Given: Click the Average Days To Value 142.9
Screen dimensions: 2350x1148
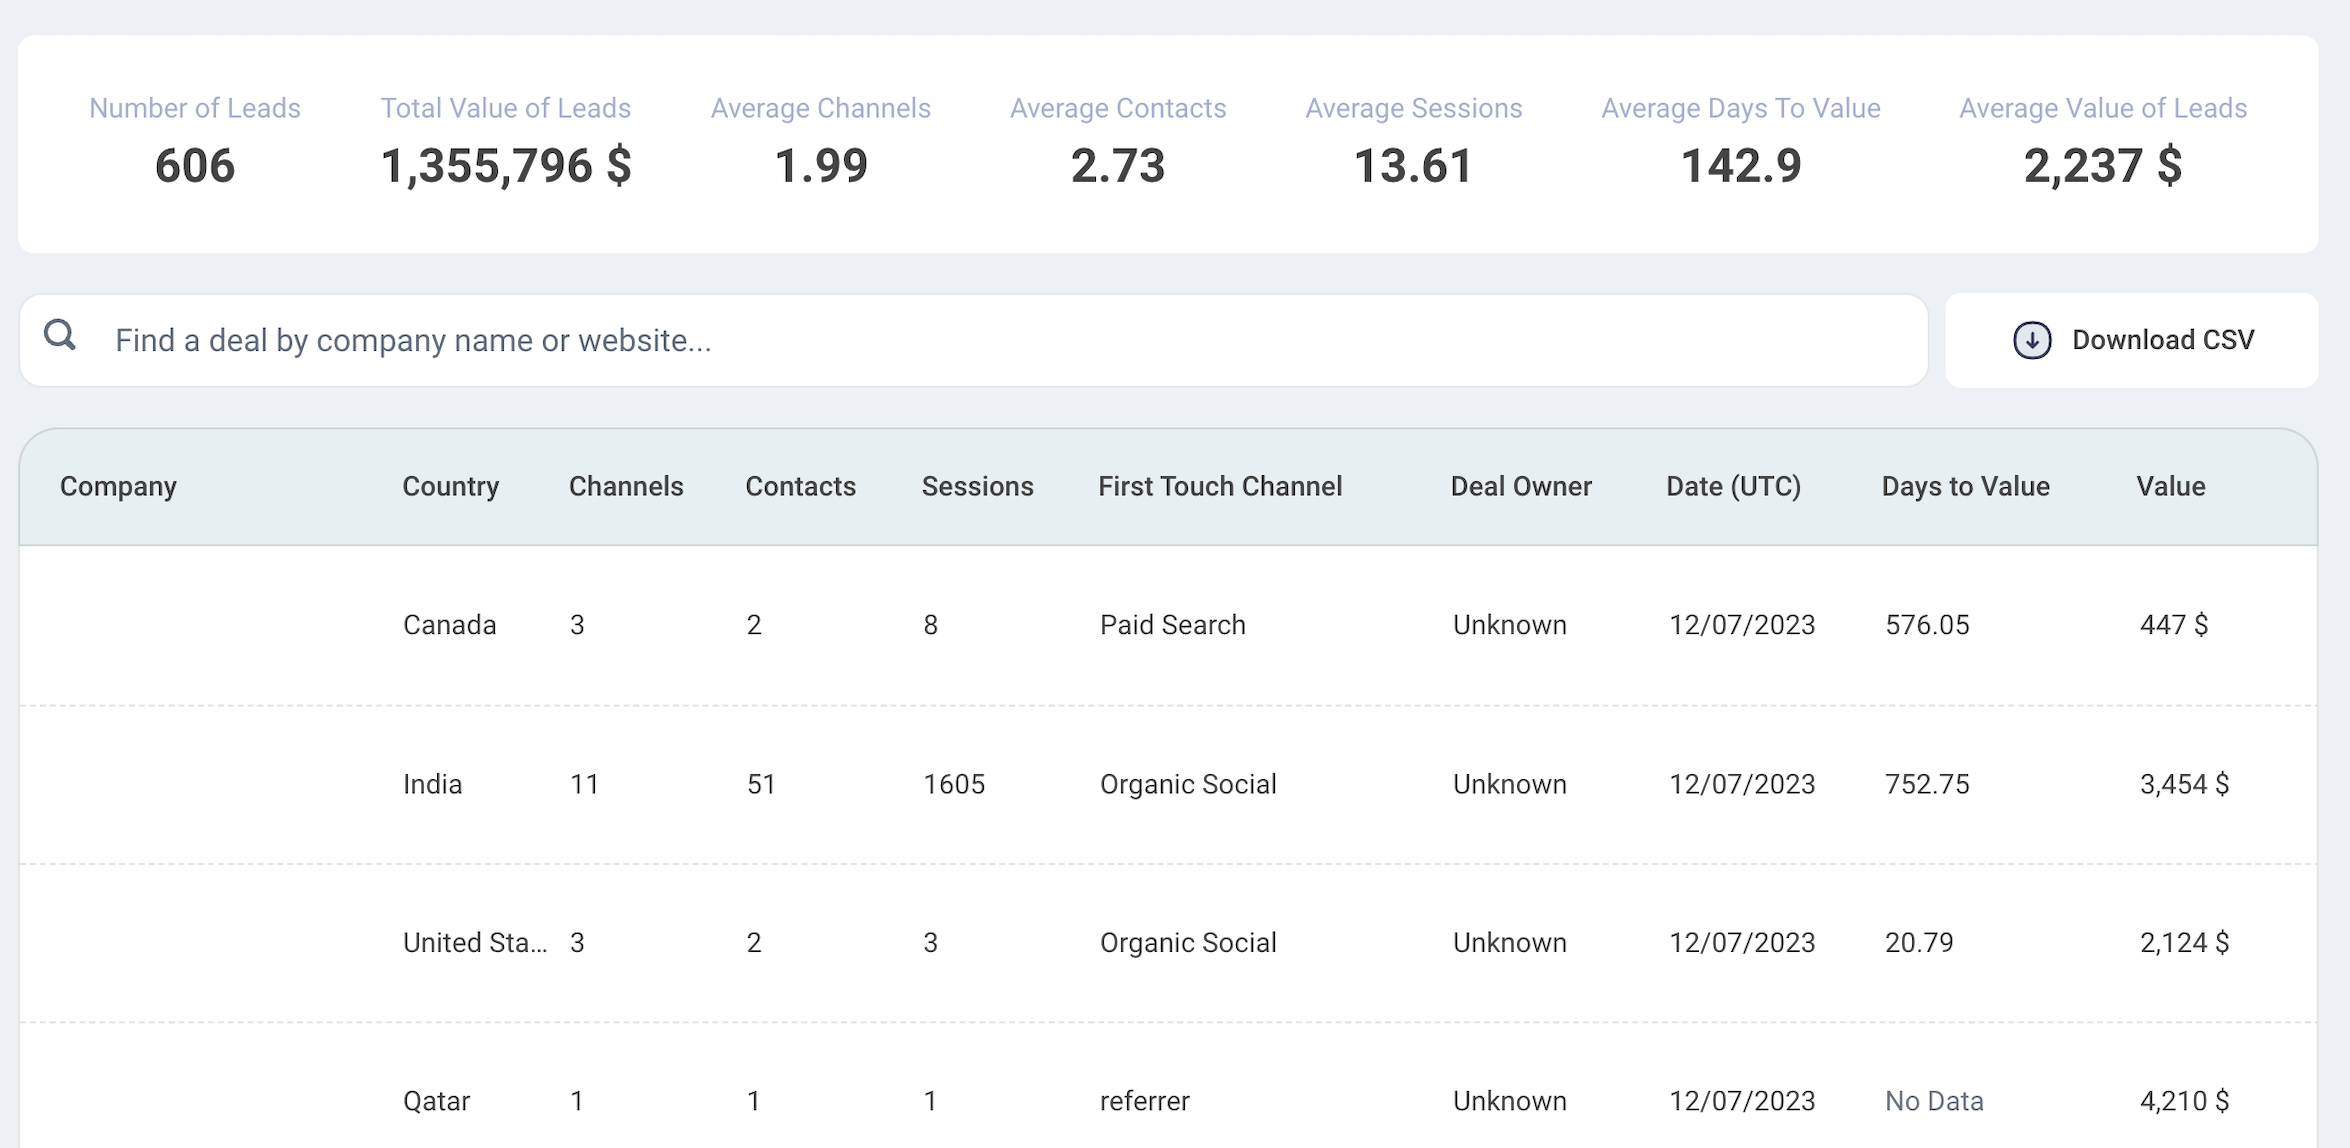Looking at the screenshot, I should click(x=1741, y=166).
